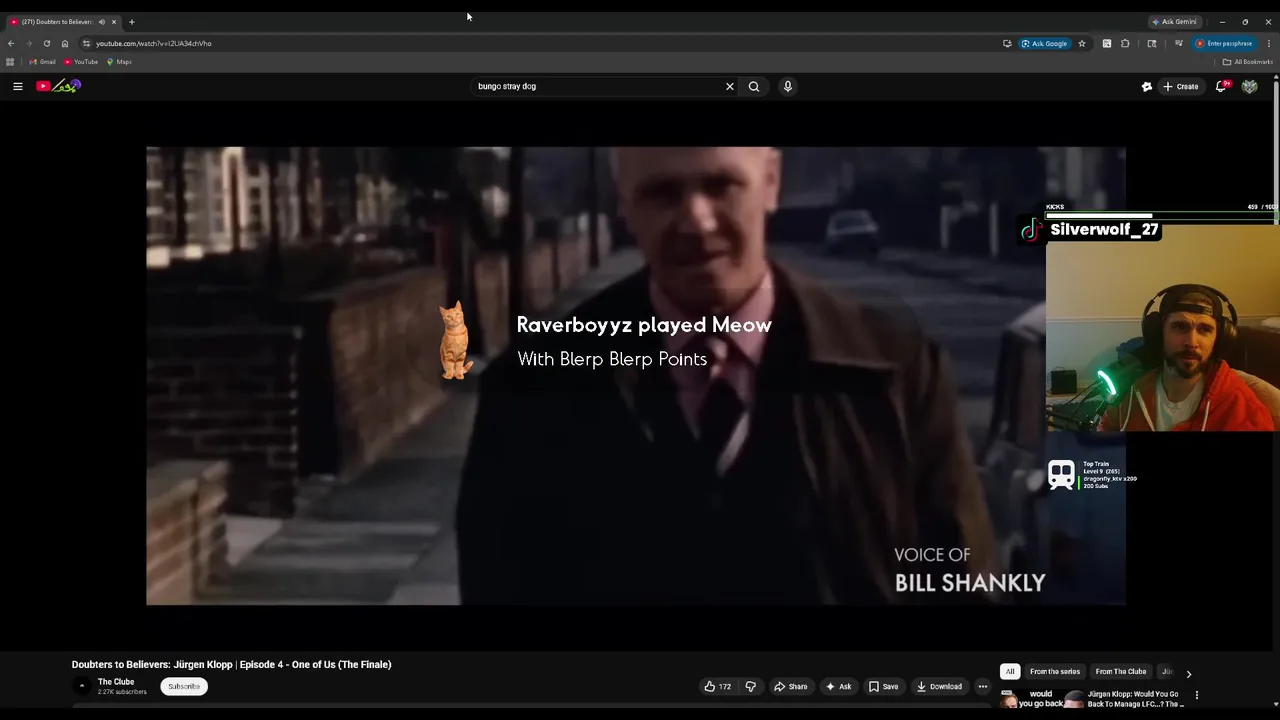Open the tab search toolbar icon

pyautogui.click(x=1152, y=44)
